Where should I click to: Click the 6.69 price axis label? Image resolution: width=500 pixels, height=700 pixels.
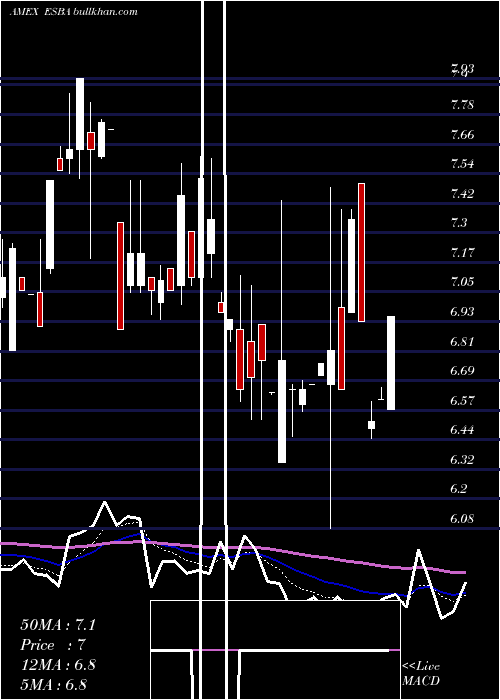[462, 371]
